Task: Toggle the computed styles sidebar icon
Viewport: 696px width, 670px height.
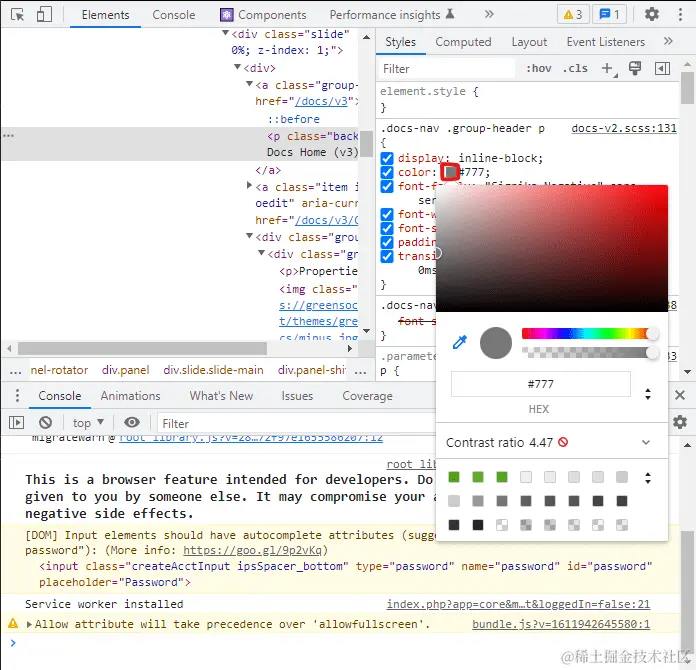Action: click(662, 69)
